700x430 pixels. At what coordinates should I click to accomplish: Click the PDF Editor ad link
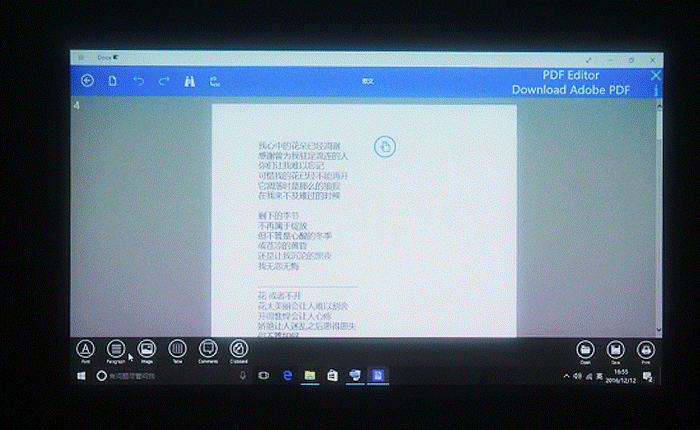571,82
